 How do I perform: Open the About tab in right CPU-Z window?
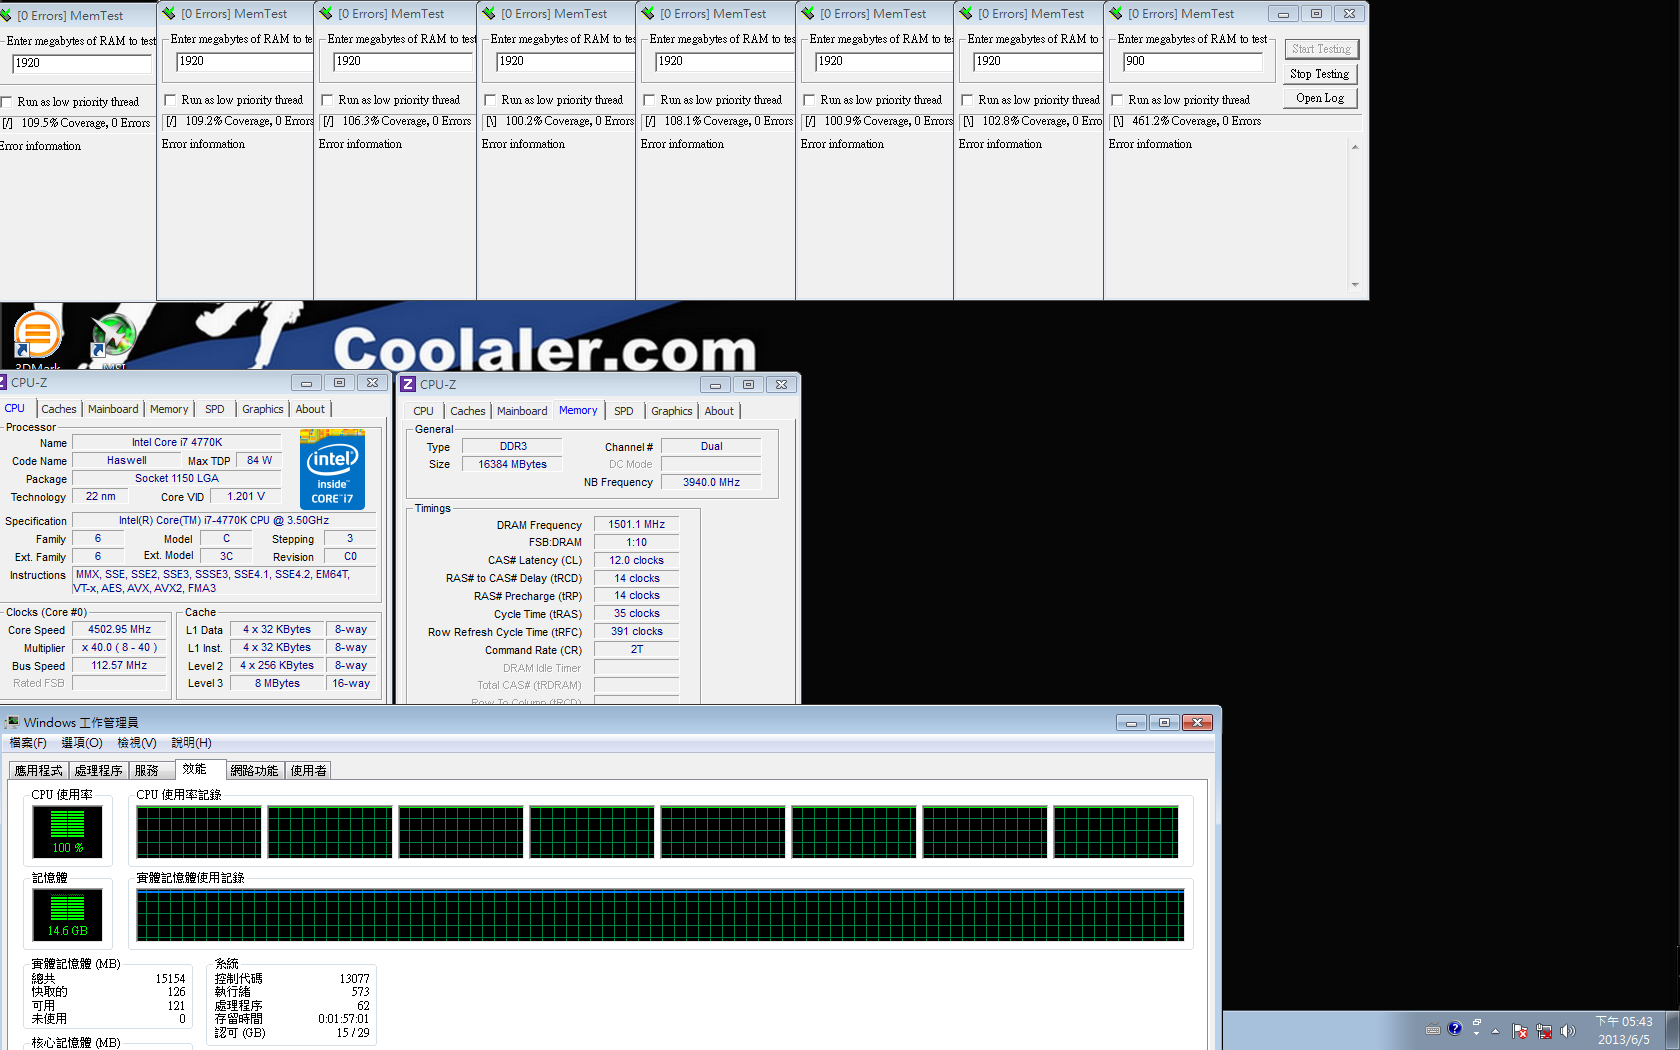tap(719, 411)
